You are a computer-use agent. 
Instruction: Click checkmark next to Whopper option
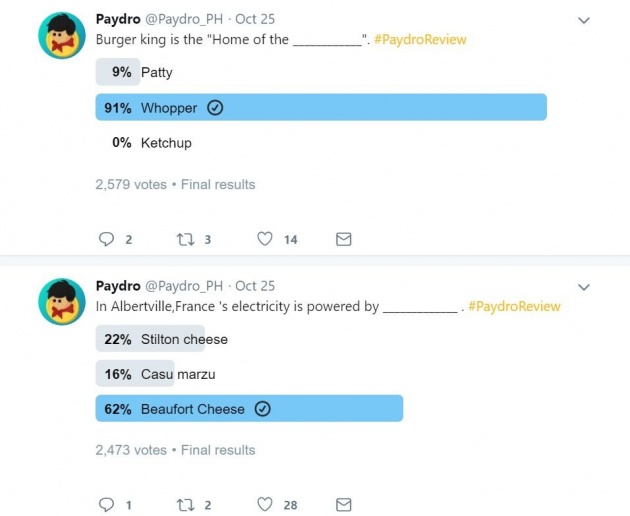point(215,108)
